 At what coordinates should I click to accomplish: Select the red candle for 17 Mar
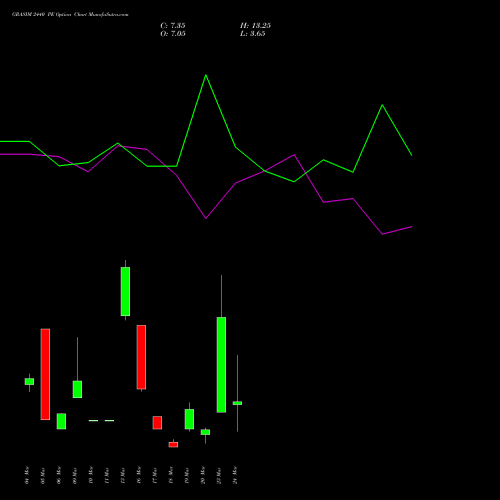tap(157, 423)
